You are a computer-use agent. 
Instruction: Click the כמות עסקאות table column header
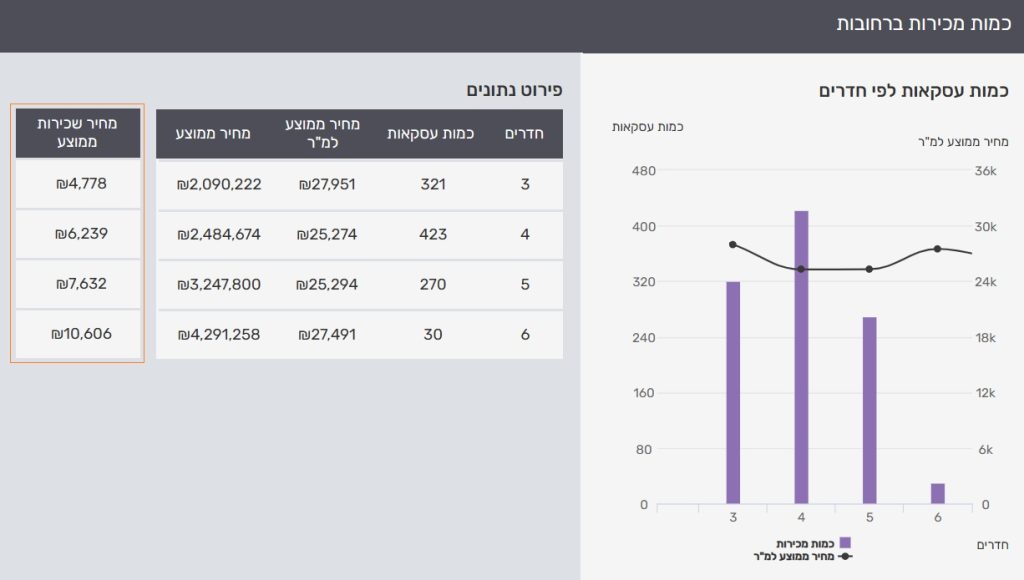click(x=431, y=134)
